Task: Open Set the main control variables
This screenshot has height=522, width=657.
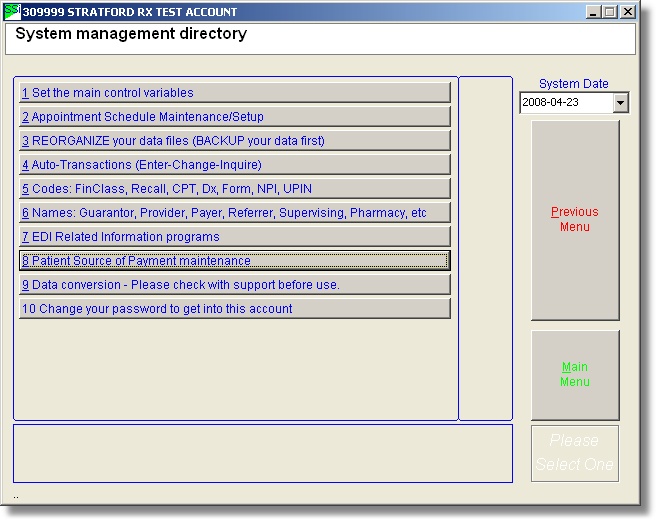Action: [235, 93]
